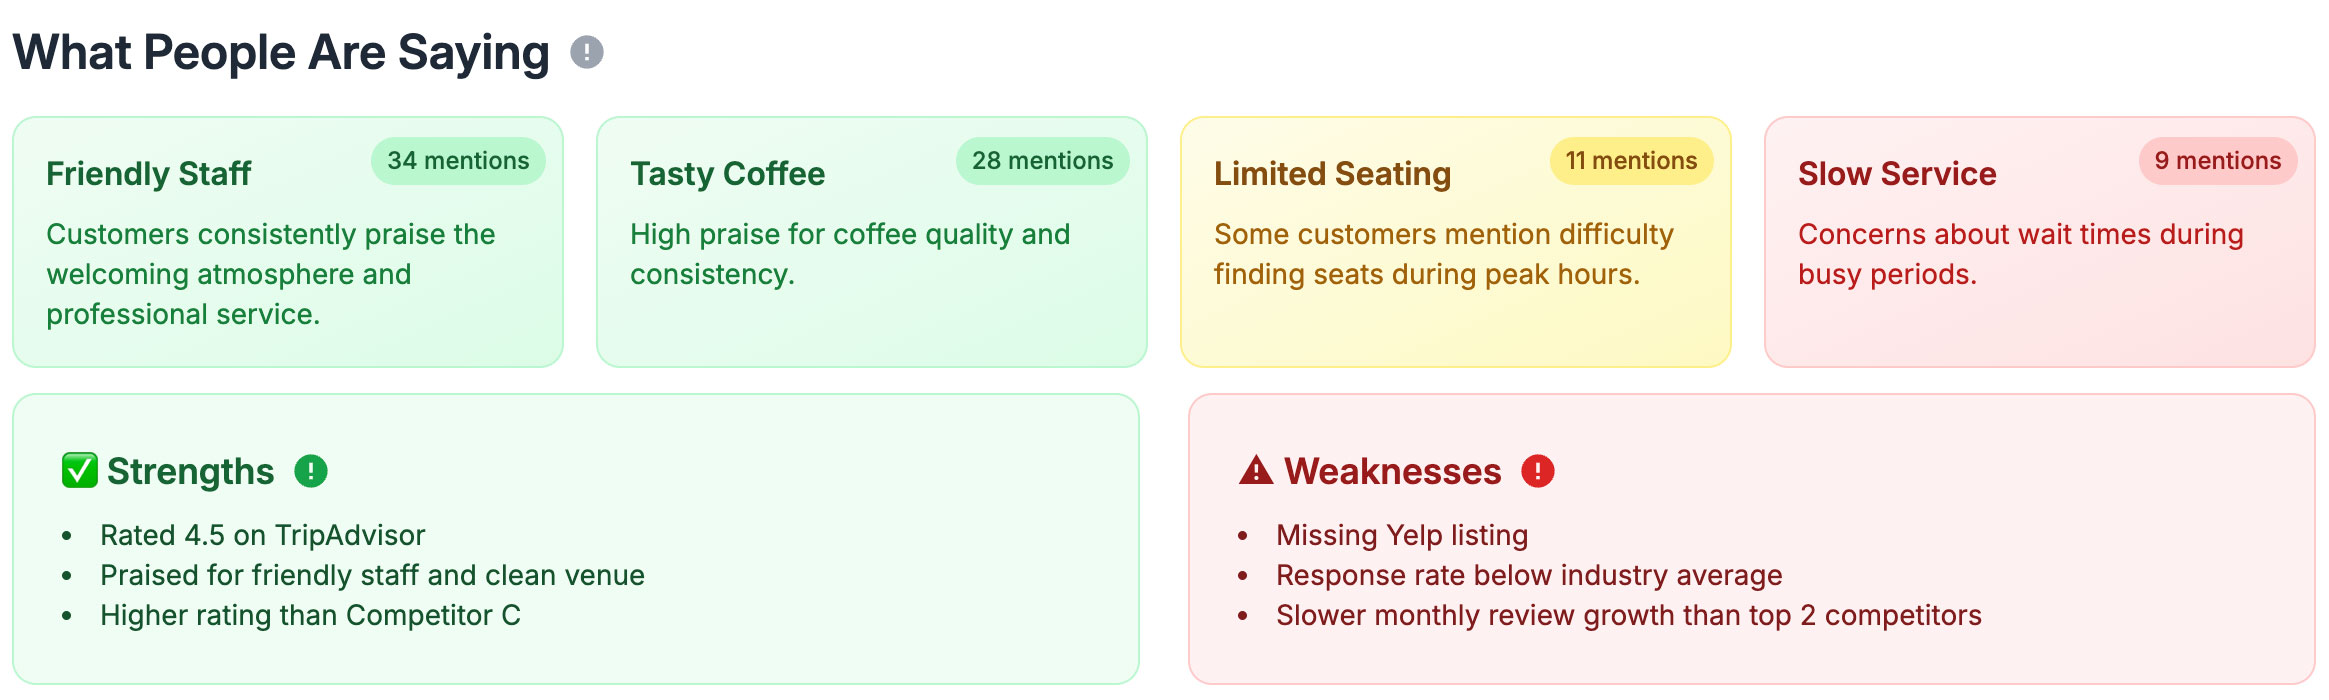Open the Limited Seating card
2329x700 pixels.
[1456, 242]
